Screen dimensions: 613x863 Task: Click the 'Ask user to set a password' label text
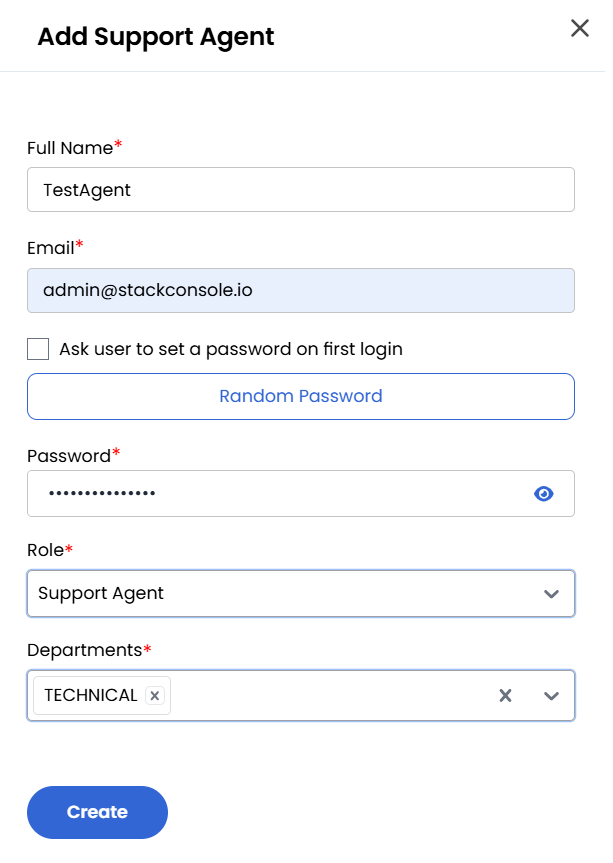[x=231, y=349]
